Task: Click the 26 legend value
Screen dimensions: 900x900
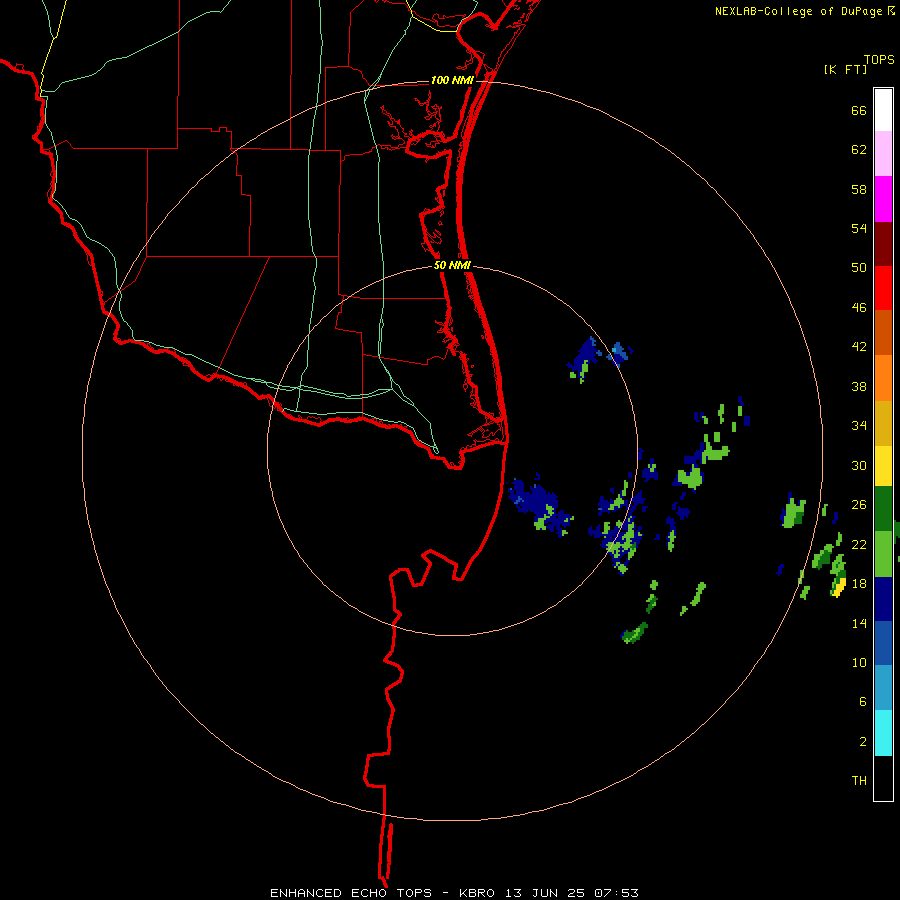Action: (x=859, y=505)
